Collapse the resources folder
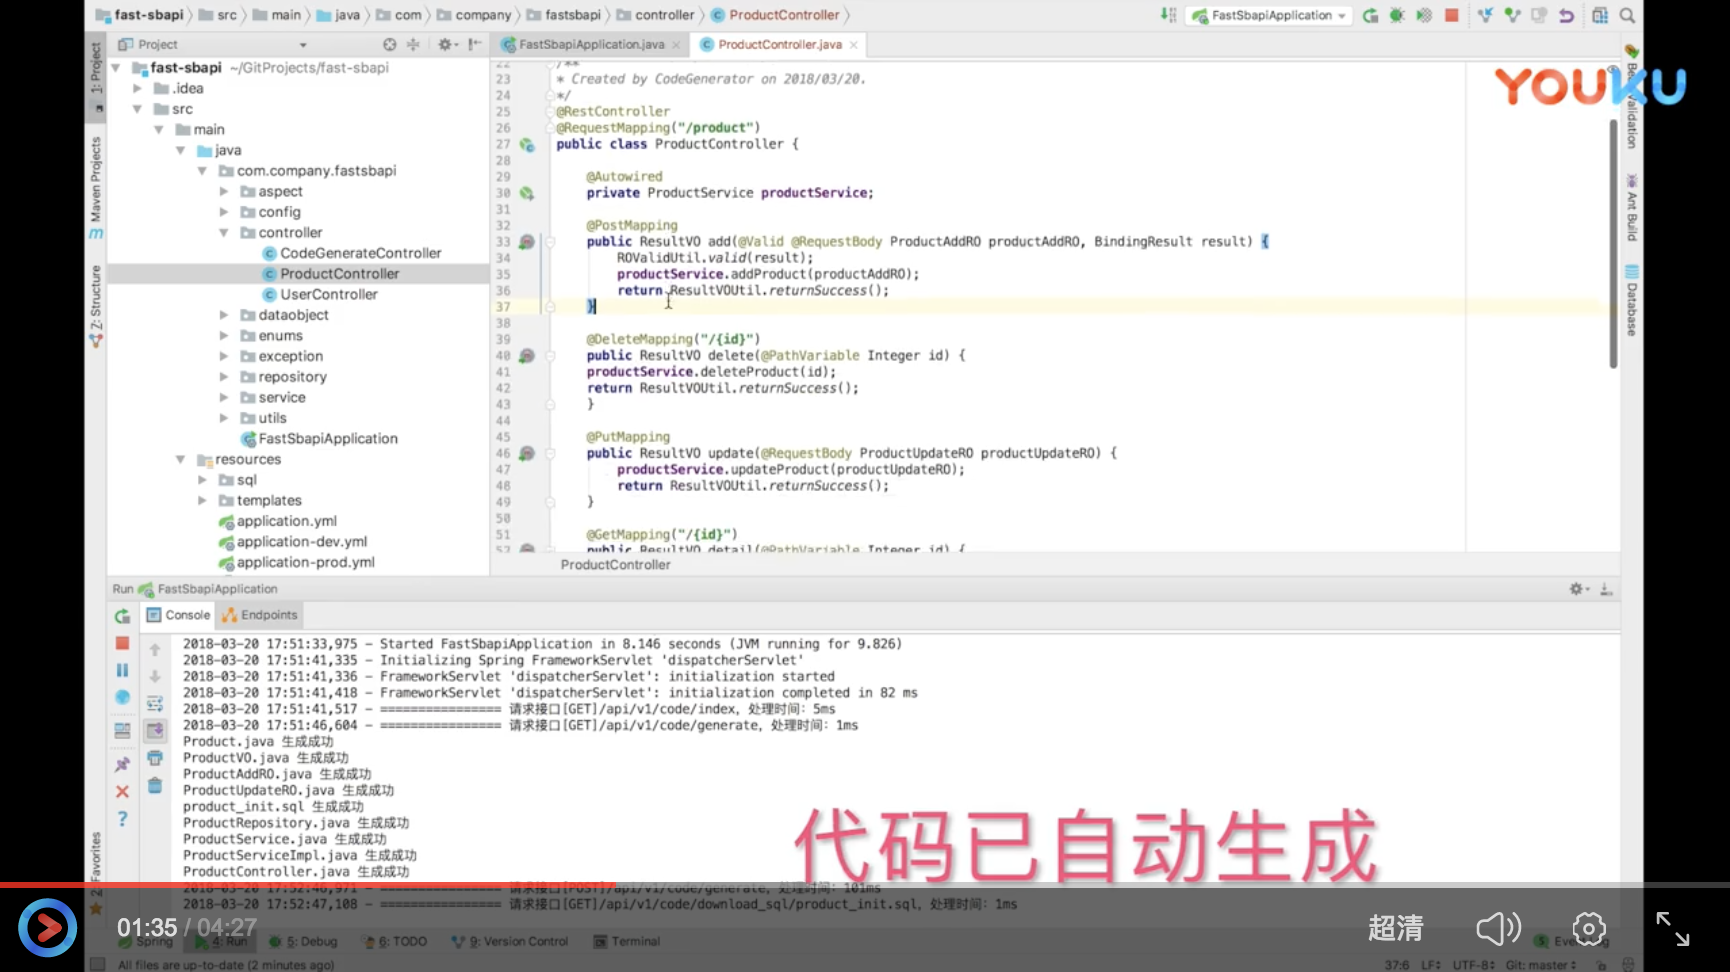 (x=181, y=460)
